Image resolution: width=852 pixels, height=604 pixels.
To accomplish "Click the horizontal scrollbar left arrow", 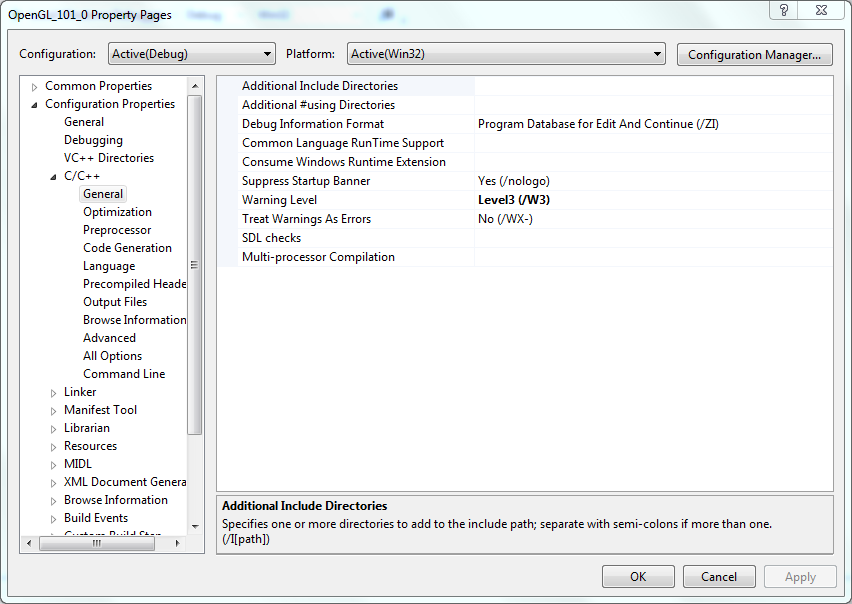I will 29,543.
